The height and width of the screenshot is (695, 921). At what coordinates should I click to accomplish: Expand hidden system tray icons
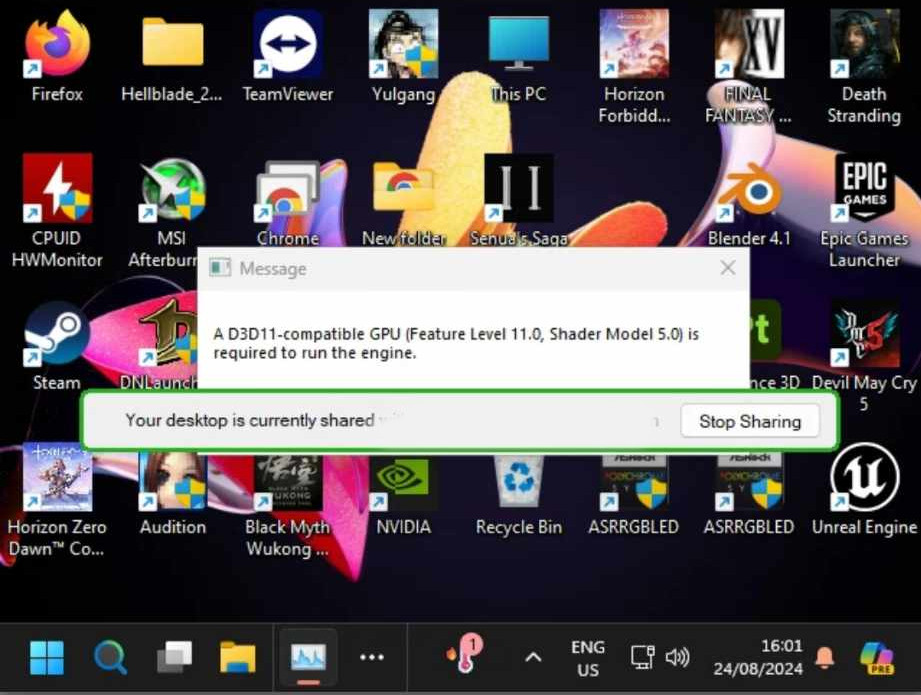pyautogui.click(x=533, y=657)
